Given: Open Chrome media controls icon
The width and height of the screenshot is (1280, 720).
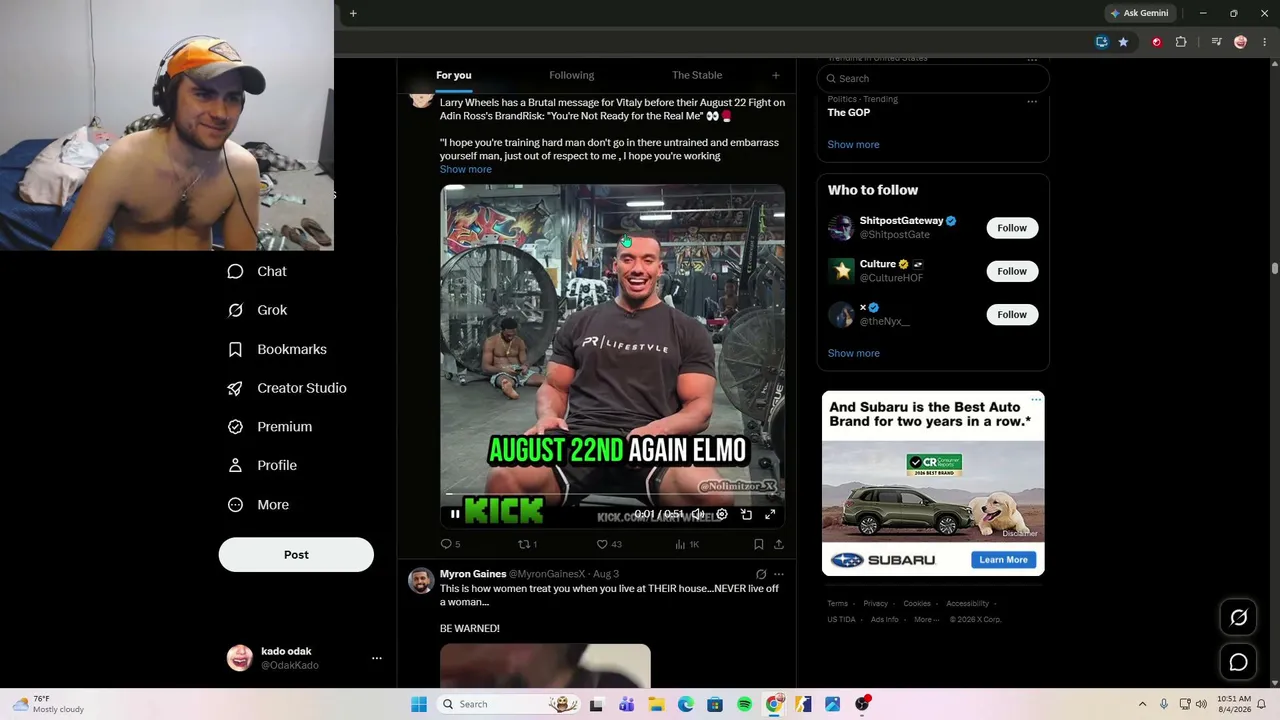Looking at the screenshot, I should [1216, 42].
